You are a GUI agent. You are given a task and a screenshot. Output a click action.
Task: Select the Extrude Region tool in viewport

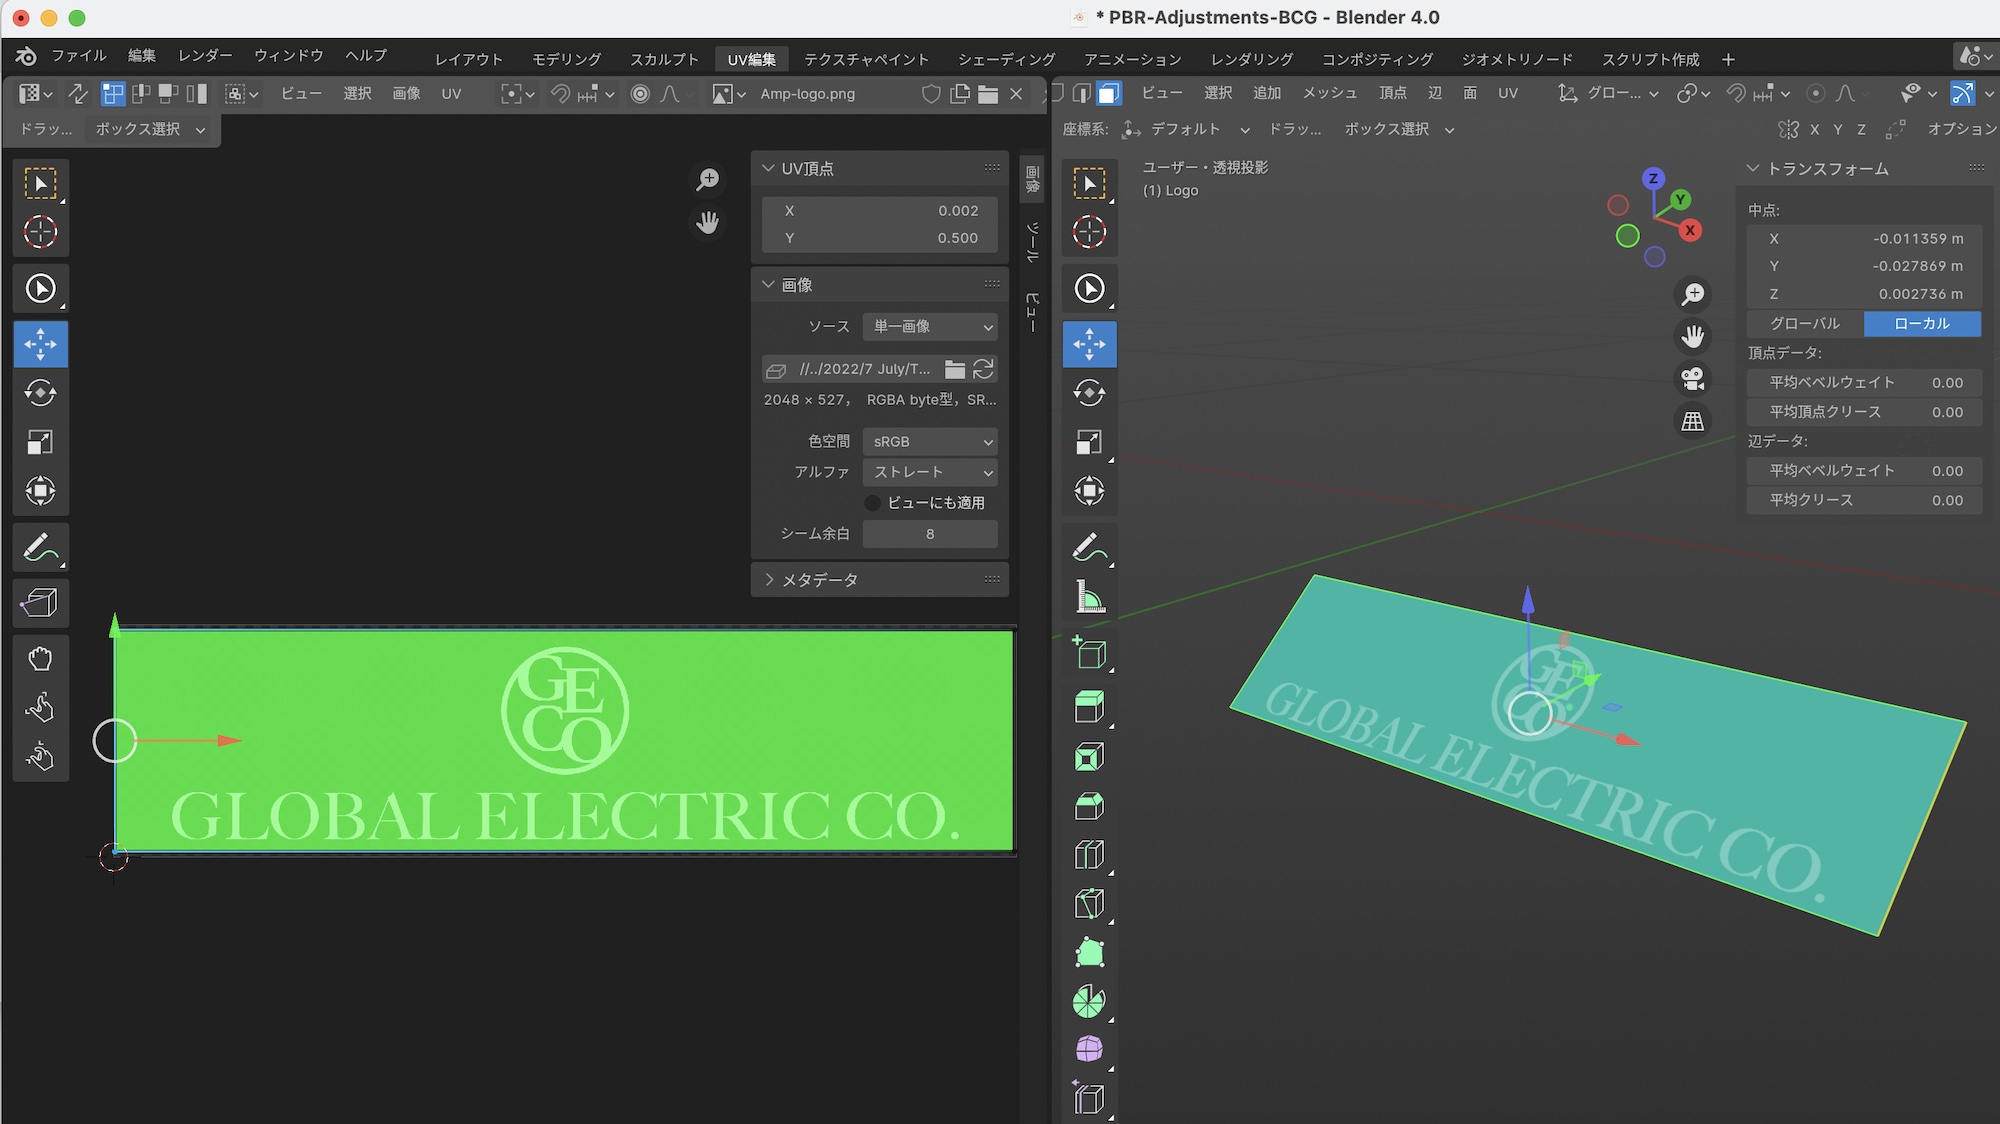(1089, 707)
